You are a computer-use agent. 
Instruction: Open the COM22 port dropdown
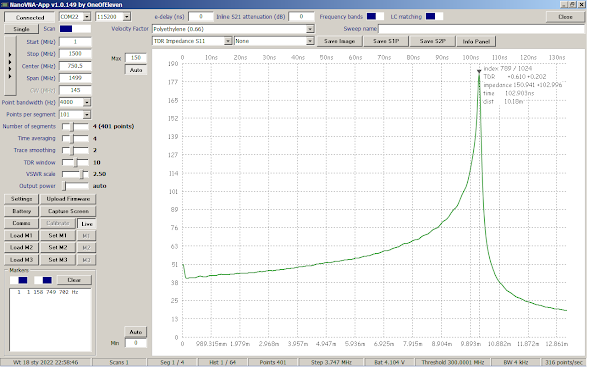[x=87, y=17]
